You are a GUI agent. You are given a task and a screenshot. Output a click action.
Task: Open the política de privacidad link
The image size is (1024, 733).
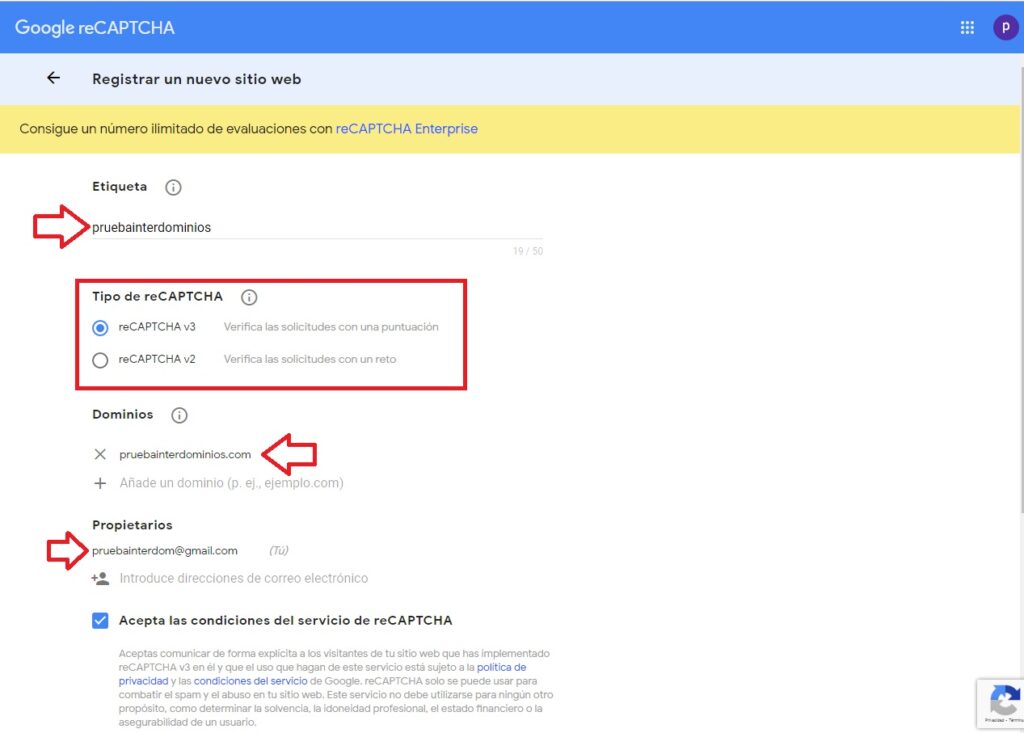323,674
